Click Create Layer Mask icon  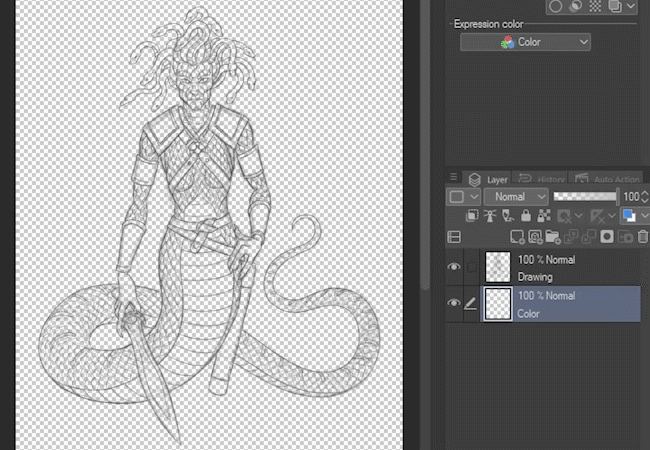[607, 237]
